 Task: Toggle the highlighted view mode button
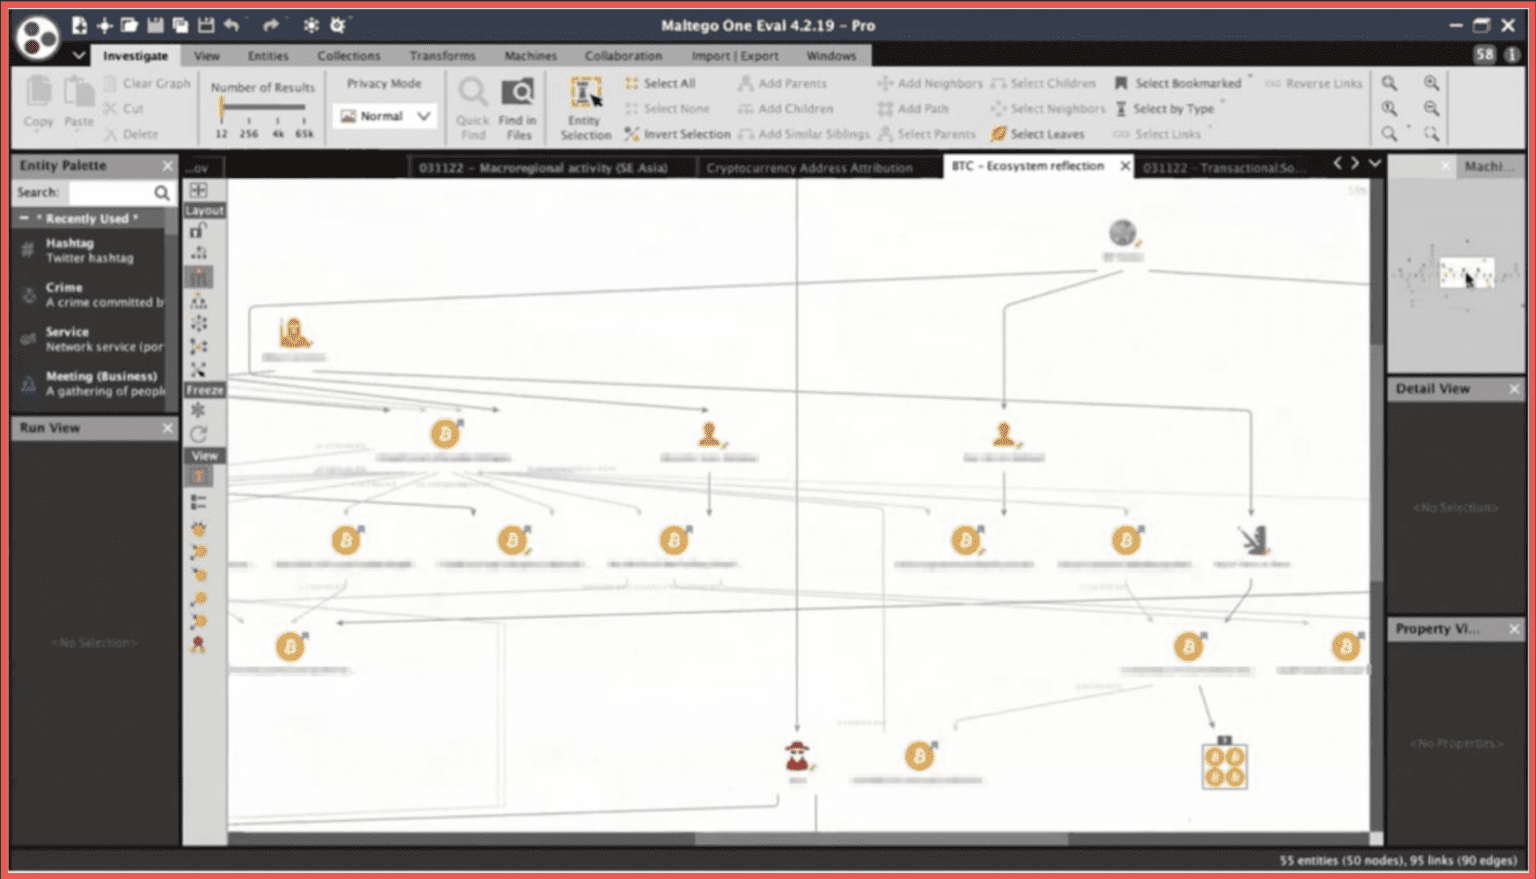198,477
